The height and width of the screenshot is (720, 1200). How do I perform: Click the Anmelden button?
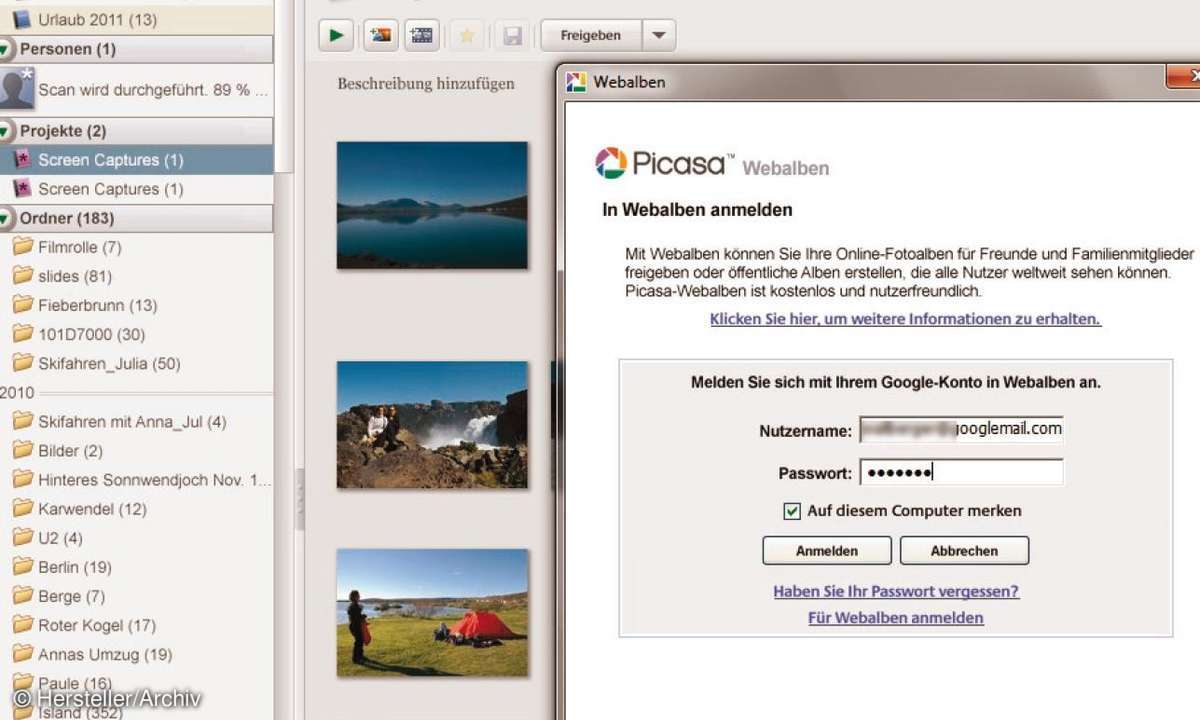(x=827, y=551)
